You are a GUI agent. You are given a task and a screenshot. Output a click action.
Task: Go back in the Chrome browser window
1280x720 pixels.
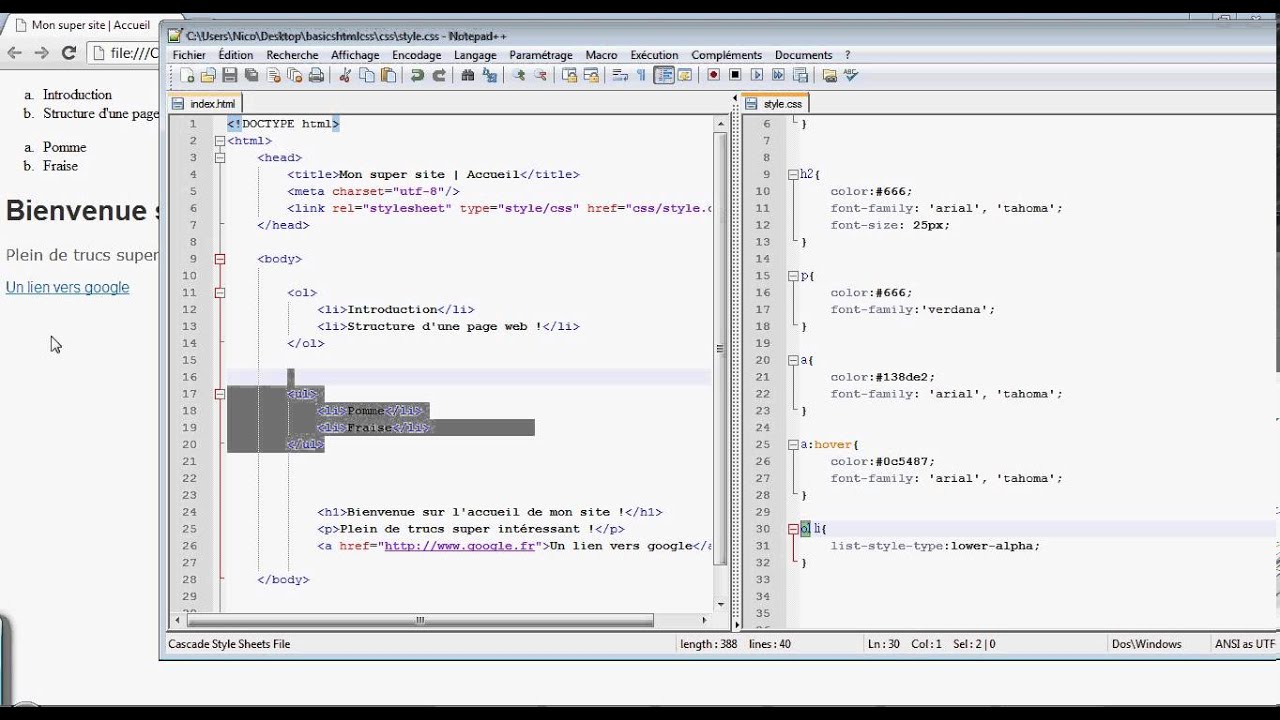click(x=14, y=53)
